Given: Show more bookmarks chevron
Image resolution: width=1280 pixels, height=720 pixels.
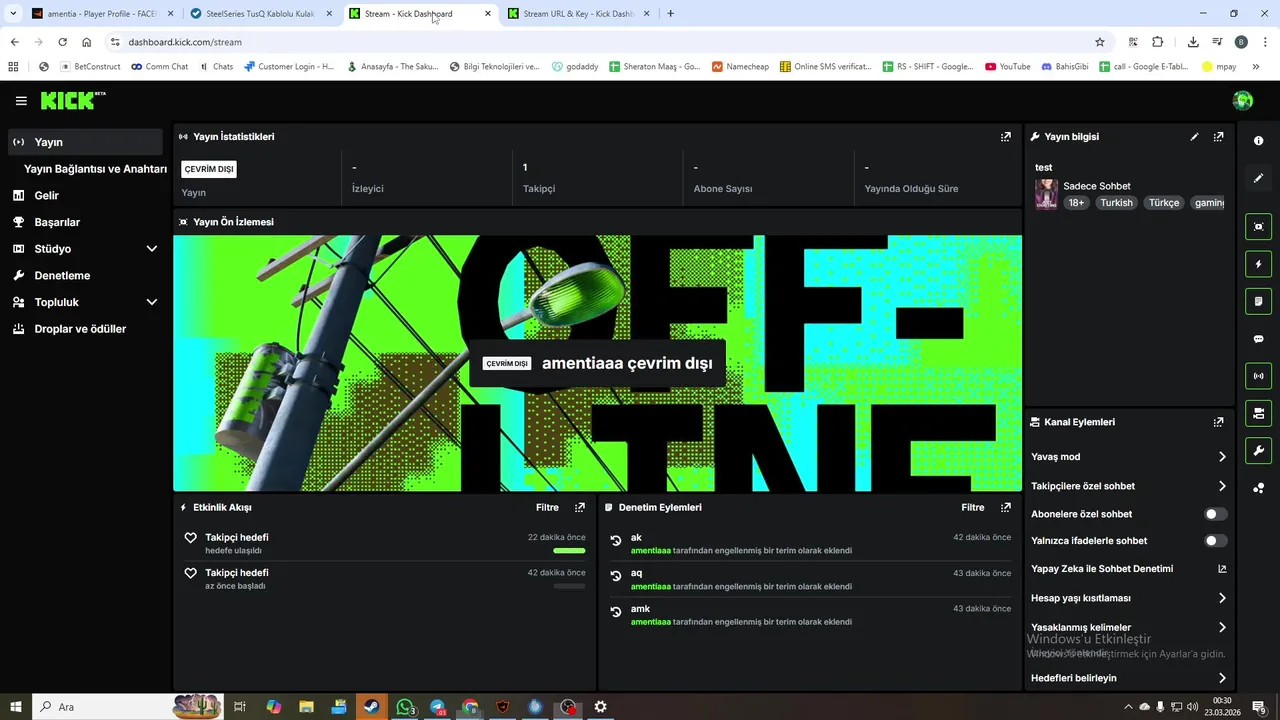Looking at the screenshot, I should pyautogui.click(x=1256, y=67).
